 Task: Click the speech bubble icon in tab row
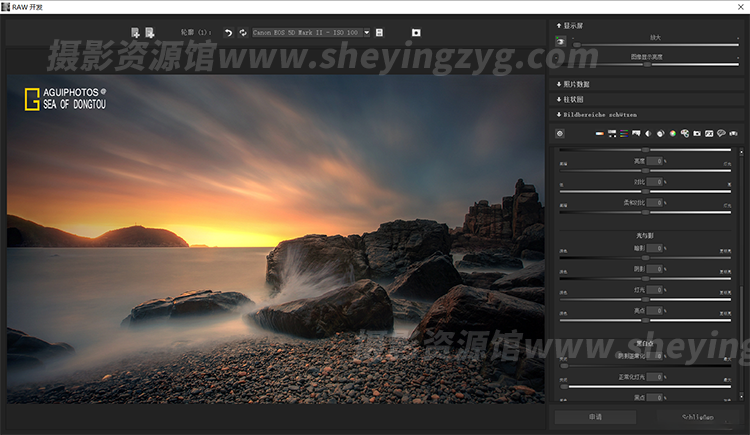(x=721, y=133)
